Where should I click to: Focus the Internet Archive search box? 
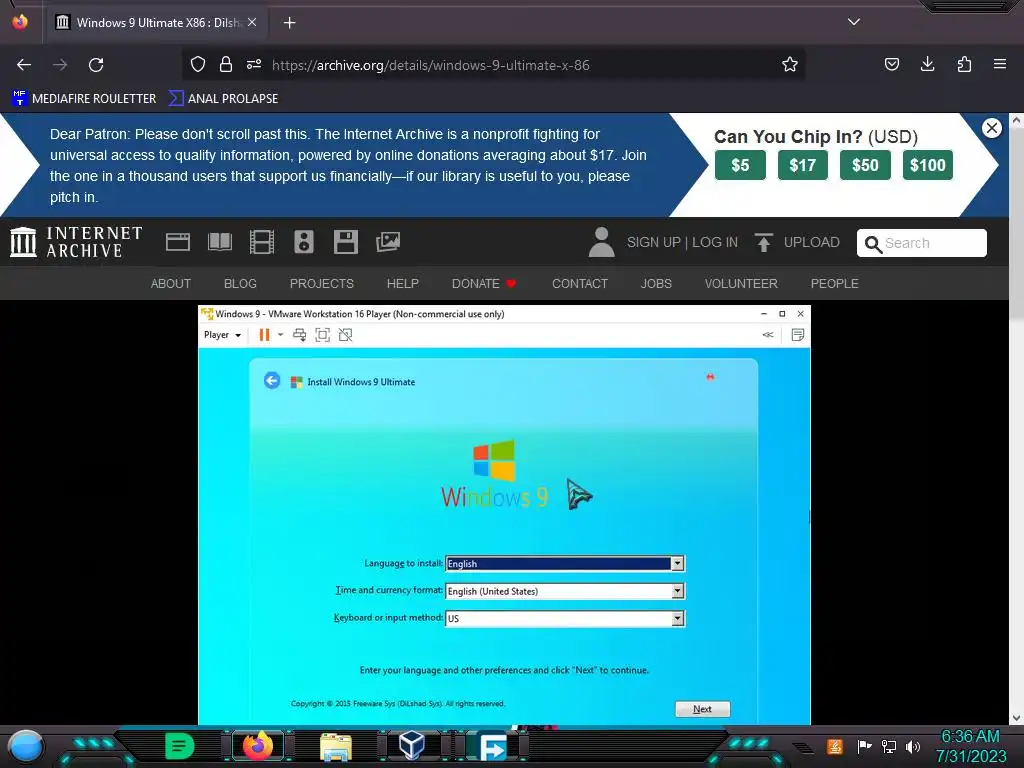pos(921,243)
